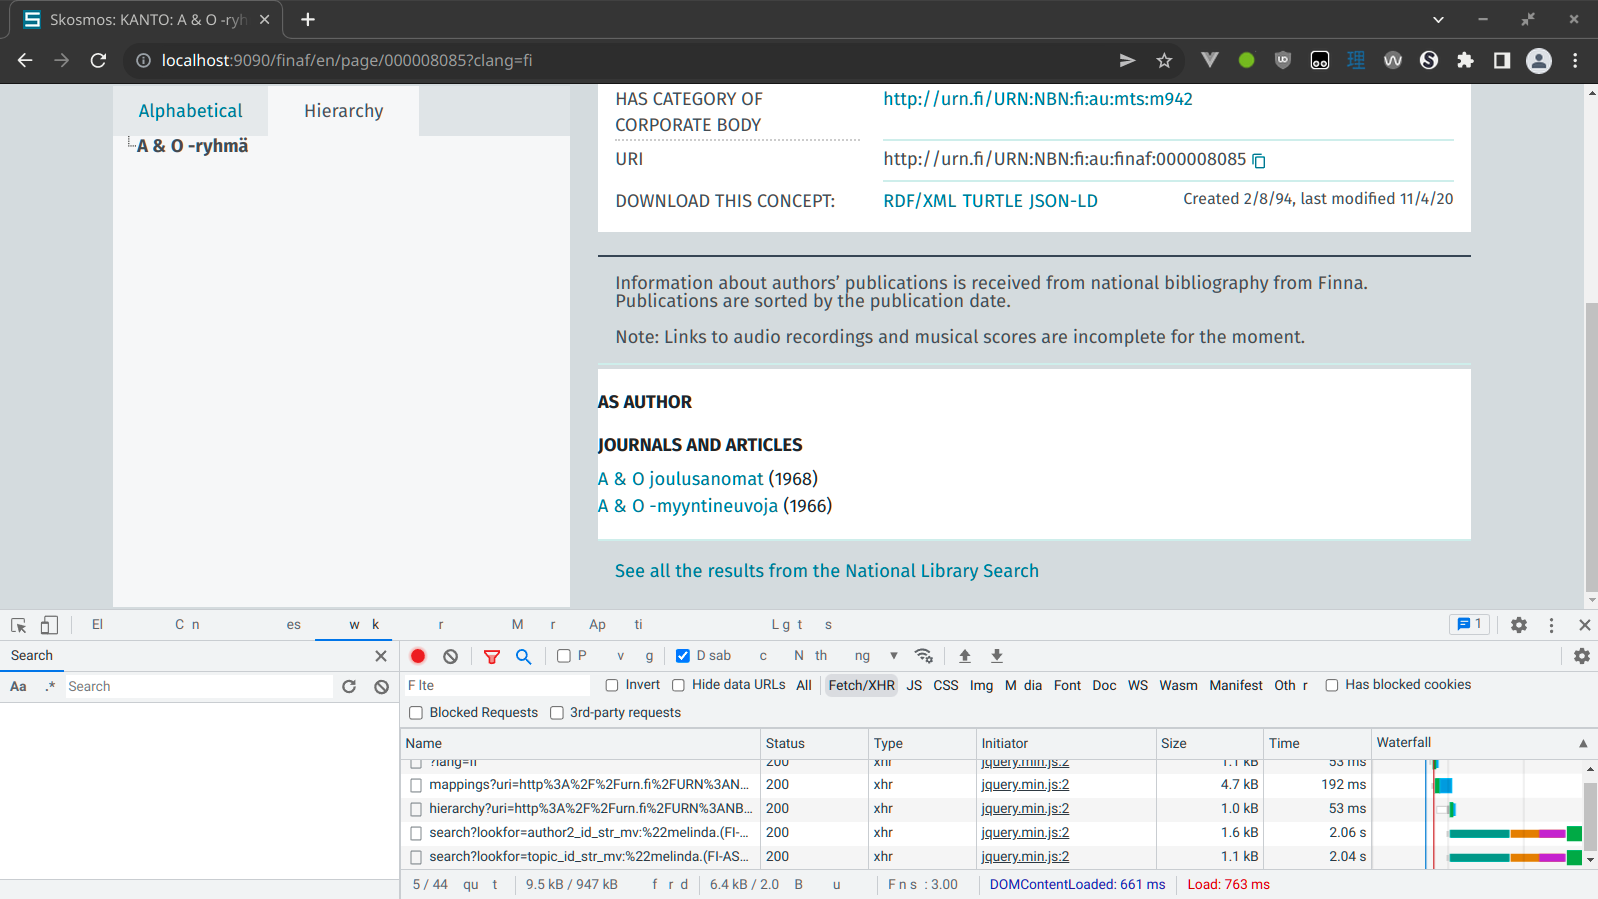Toggle the regular expression .* search option
This screenshot has height=899, width=1598.
pyautogui.click(x=50, y=686)
